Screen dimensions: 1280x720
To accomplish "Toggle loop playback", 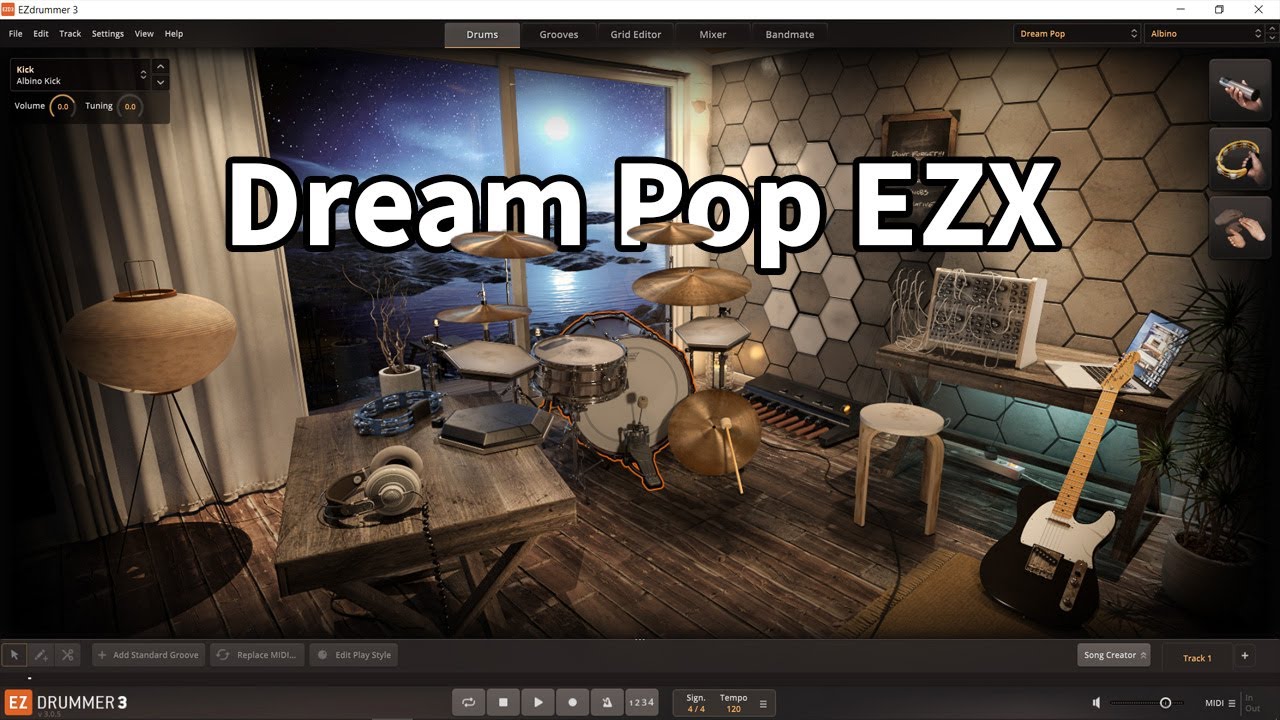I will pyautogui.click(x=468, y=702).
